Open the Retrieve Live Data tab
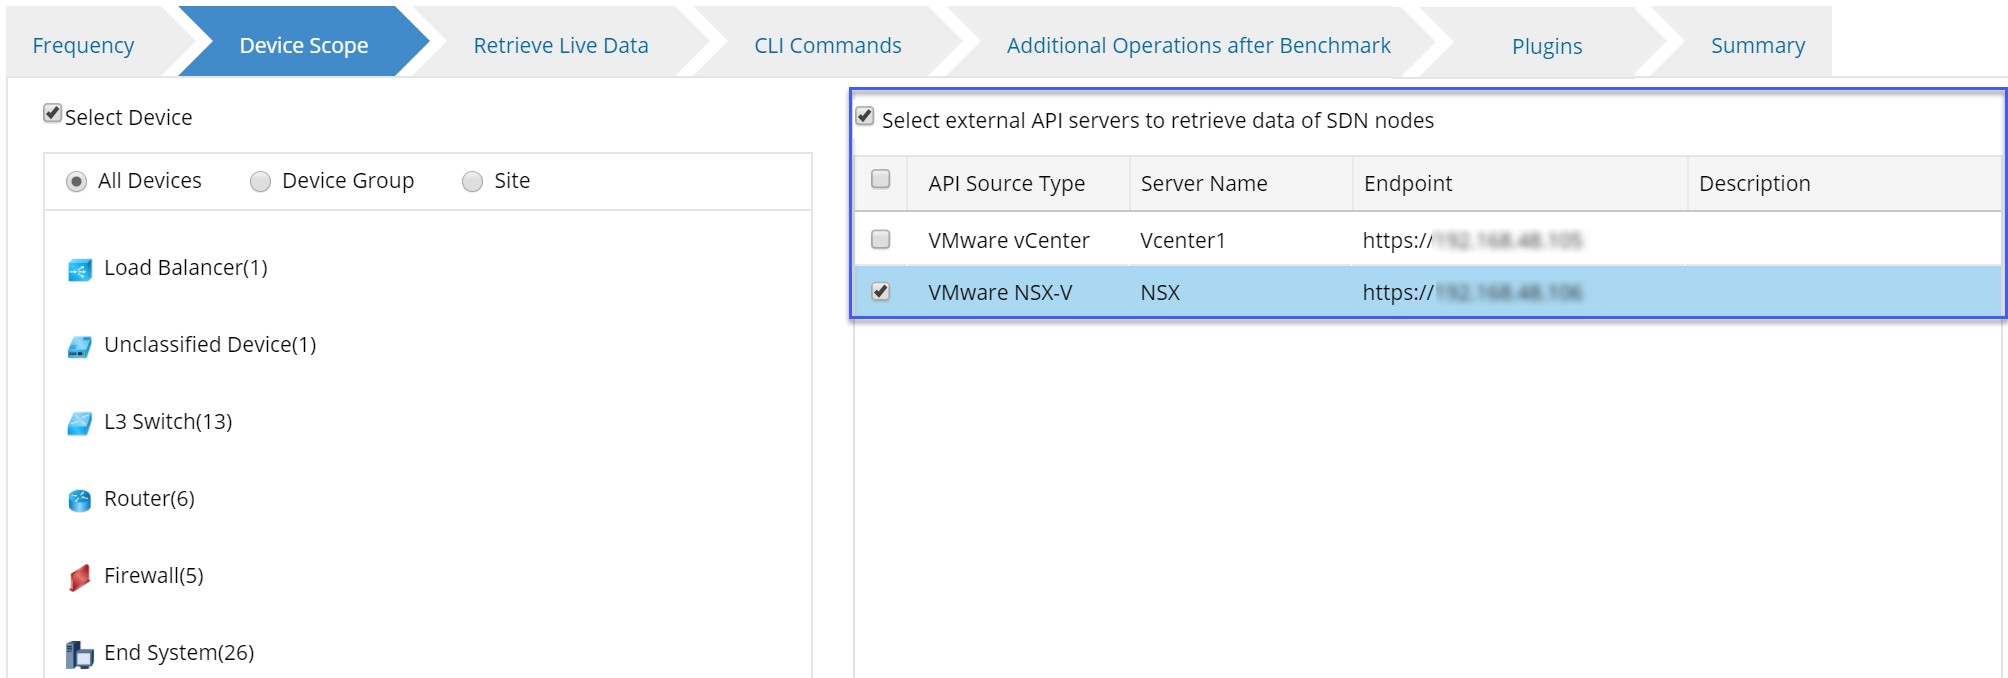Screen dimensions: 2008x678 [561, 46]
